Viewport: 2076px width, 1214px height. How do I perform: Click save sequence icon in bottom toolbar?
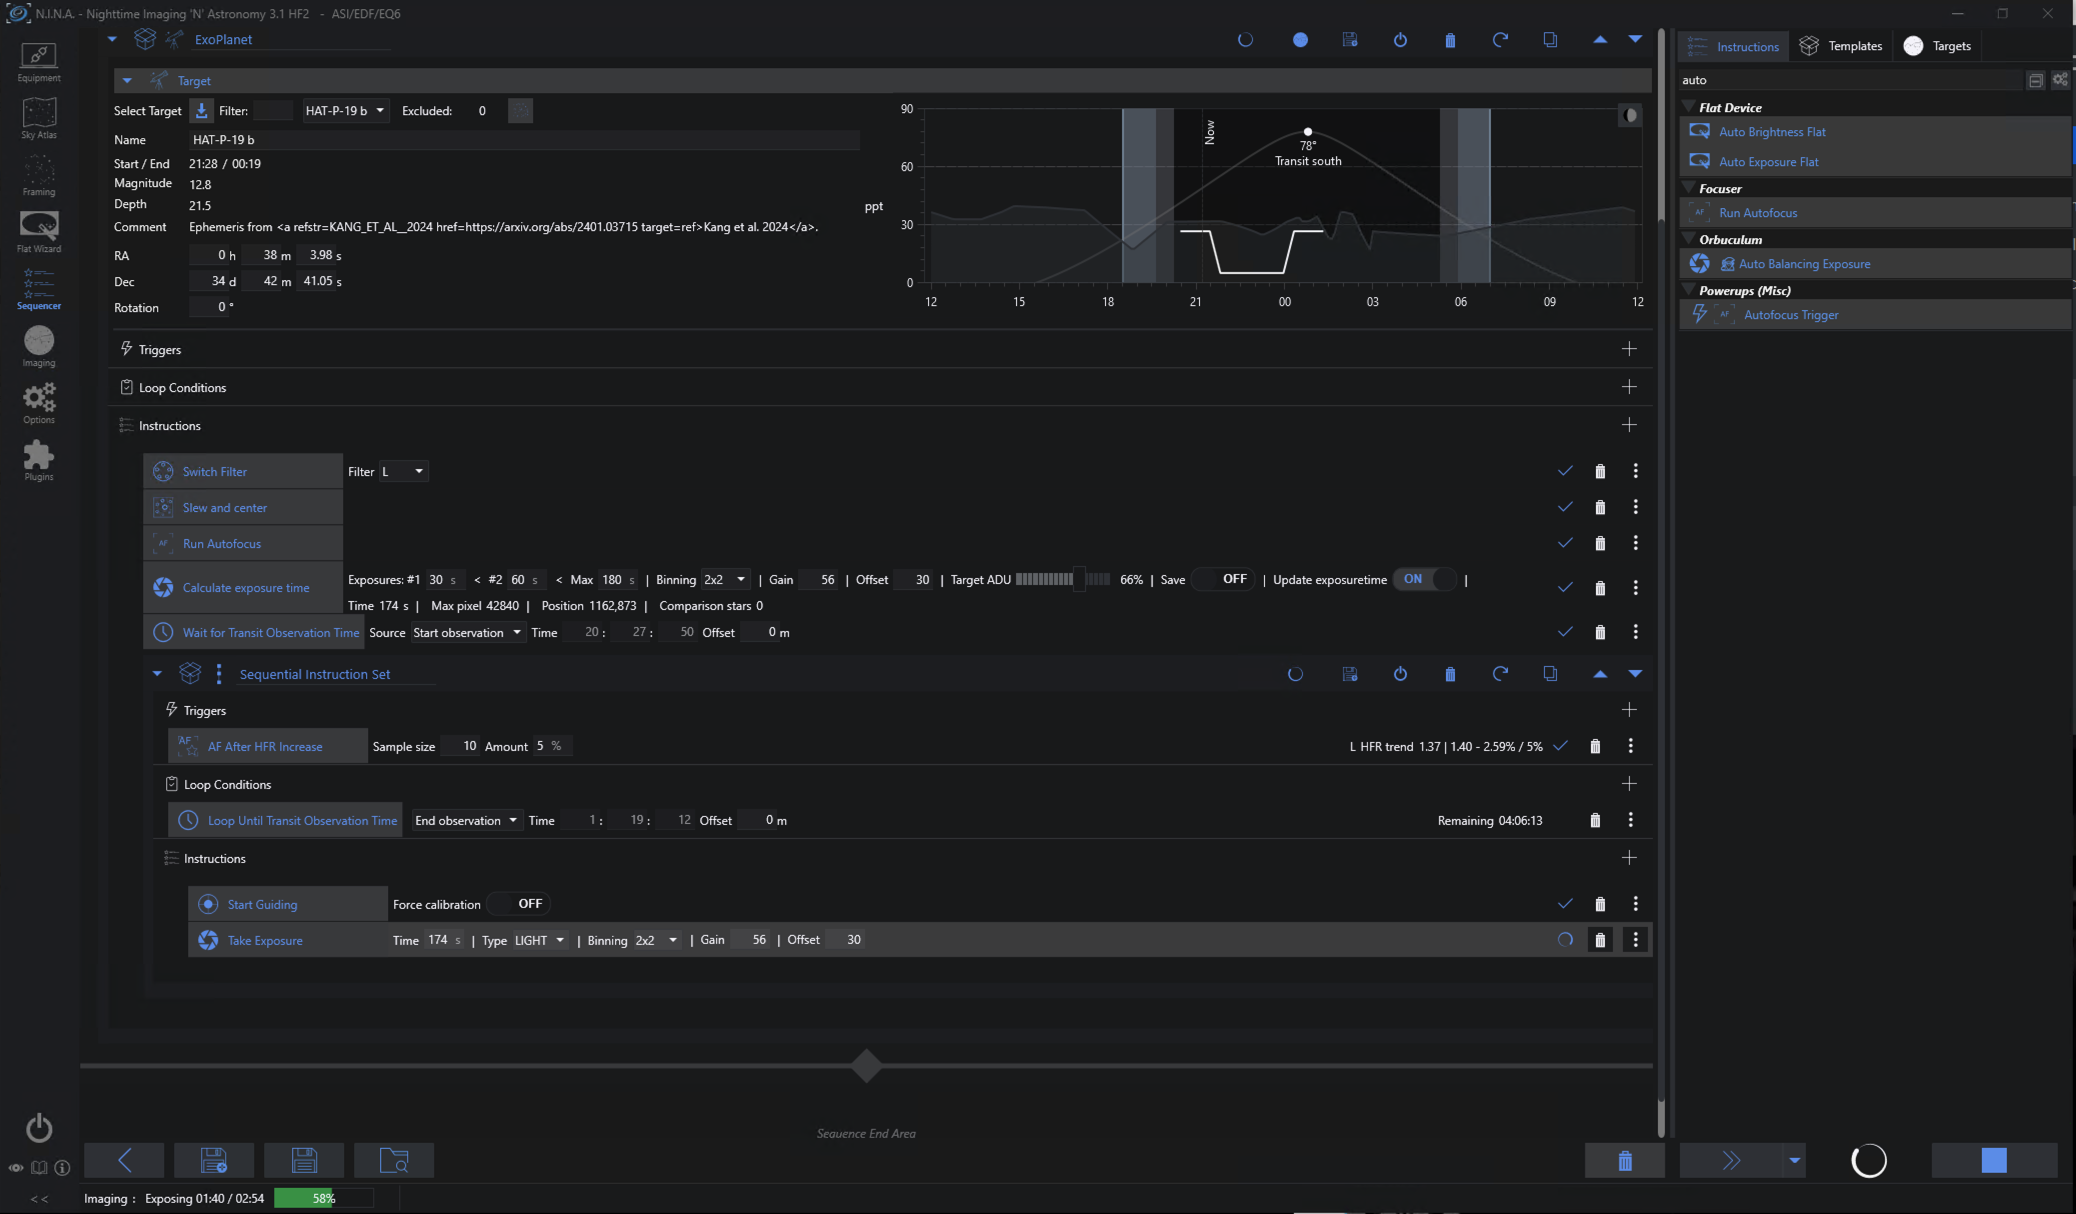303,1160
